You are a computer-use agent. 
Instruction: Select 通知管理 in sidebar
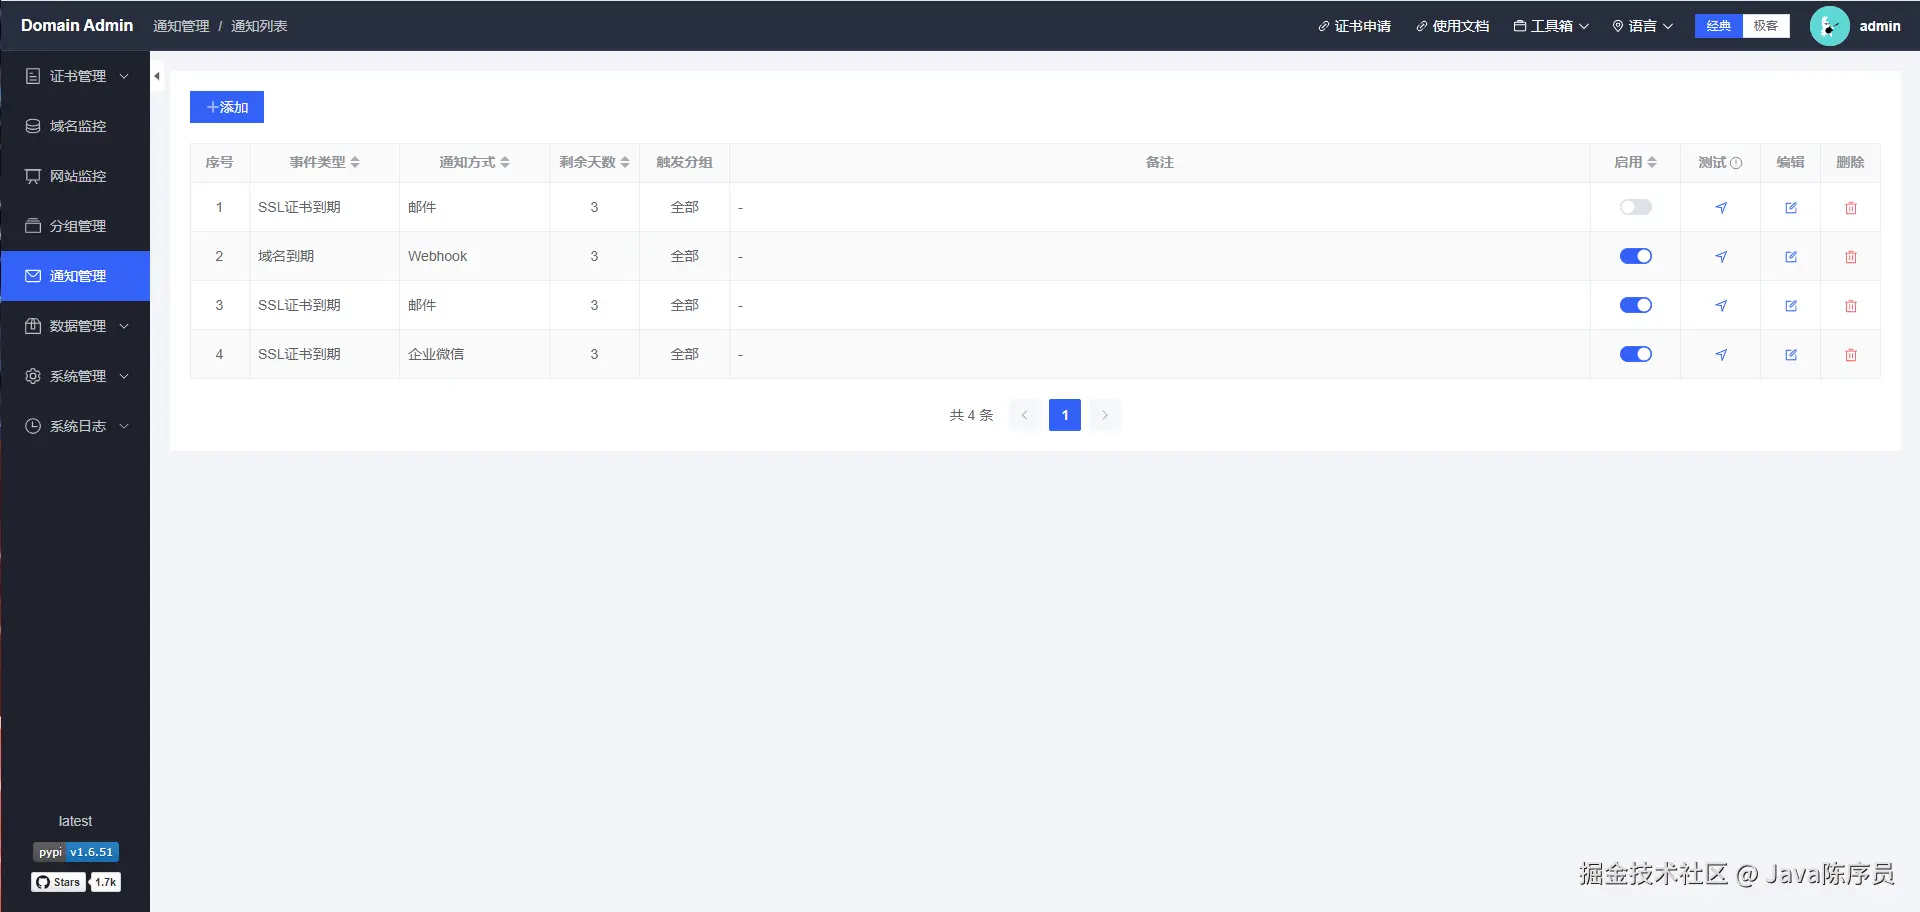coord(76,276)
